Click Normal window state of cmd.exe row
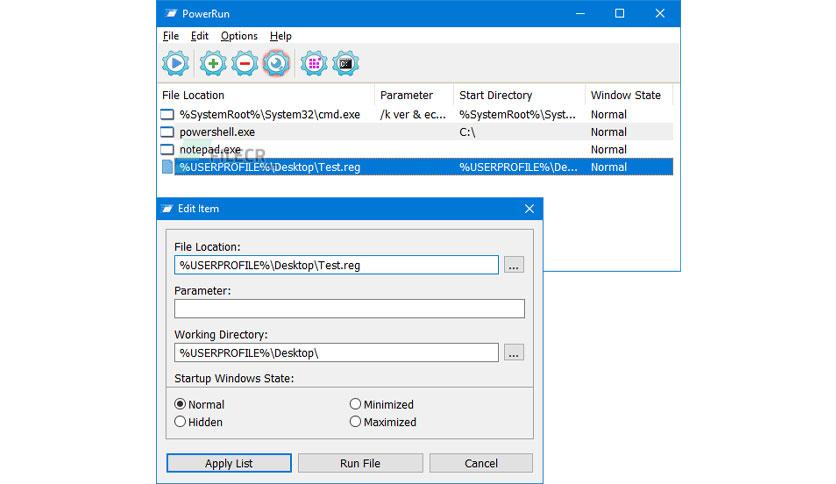The width and height of the screenshot is (836, 484). coord(609,115)
